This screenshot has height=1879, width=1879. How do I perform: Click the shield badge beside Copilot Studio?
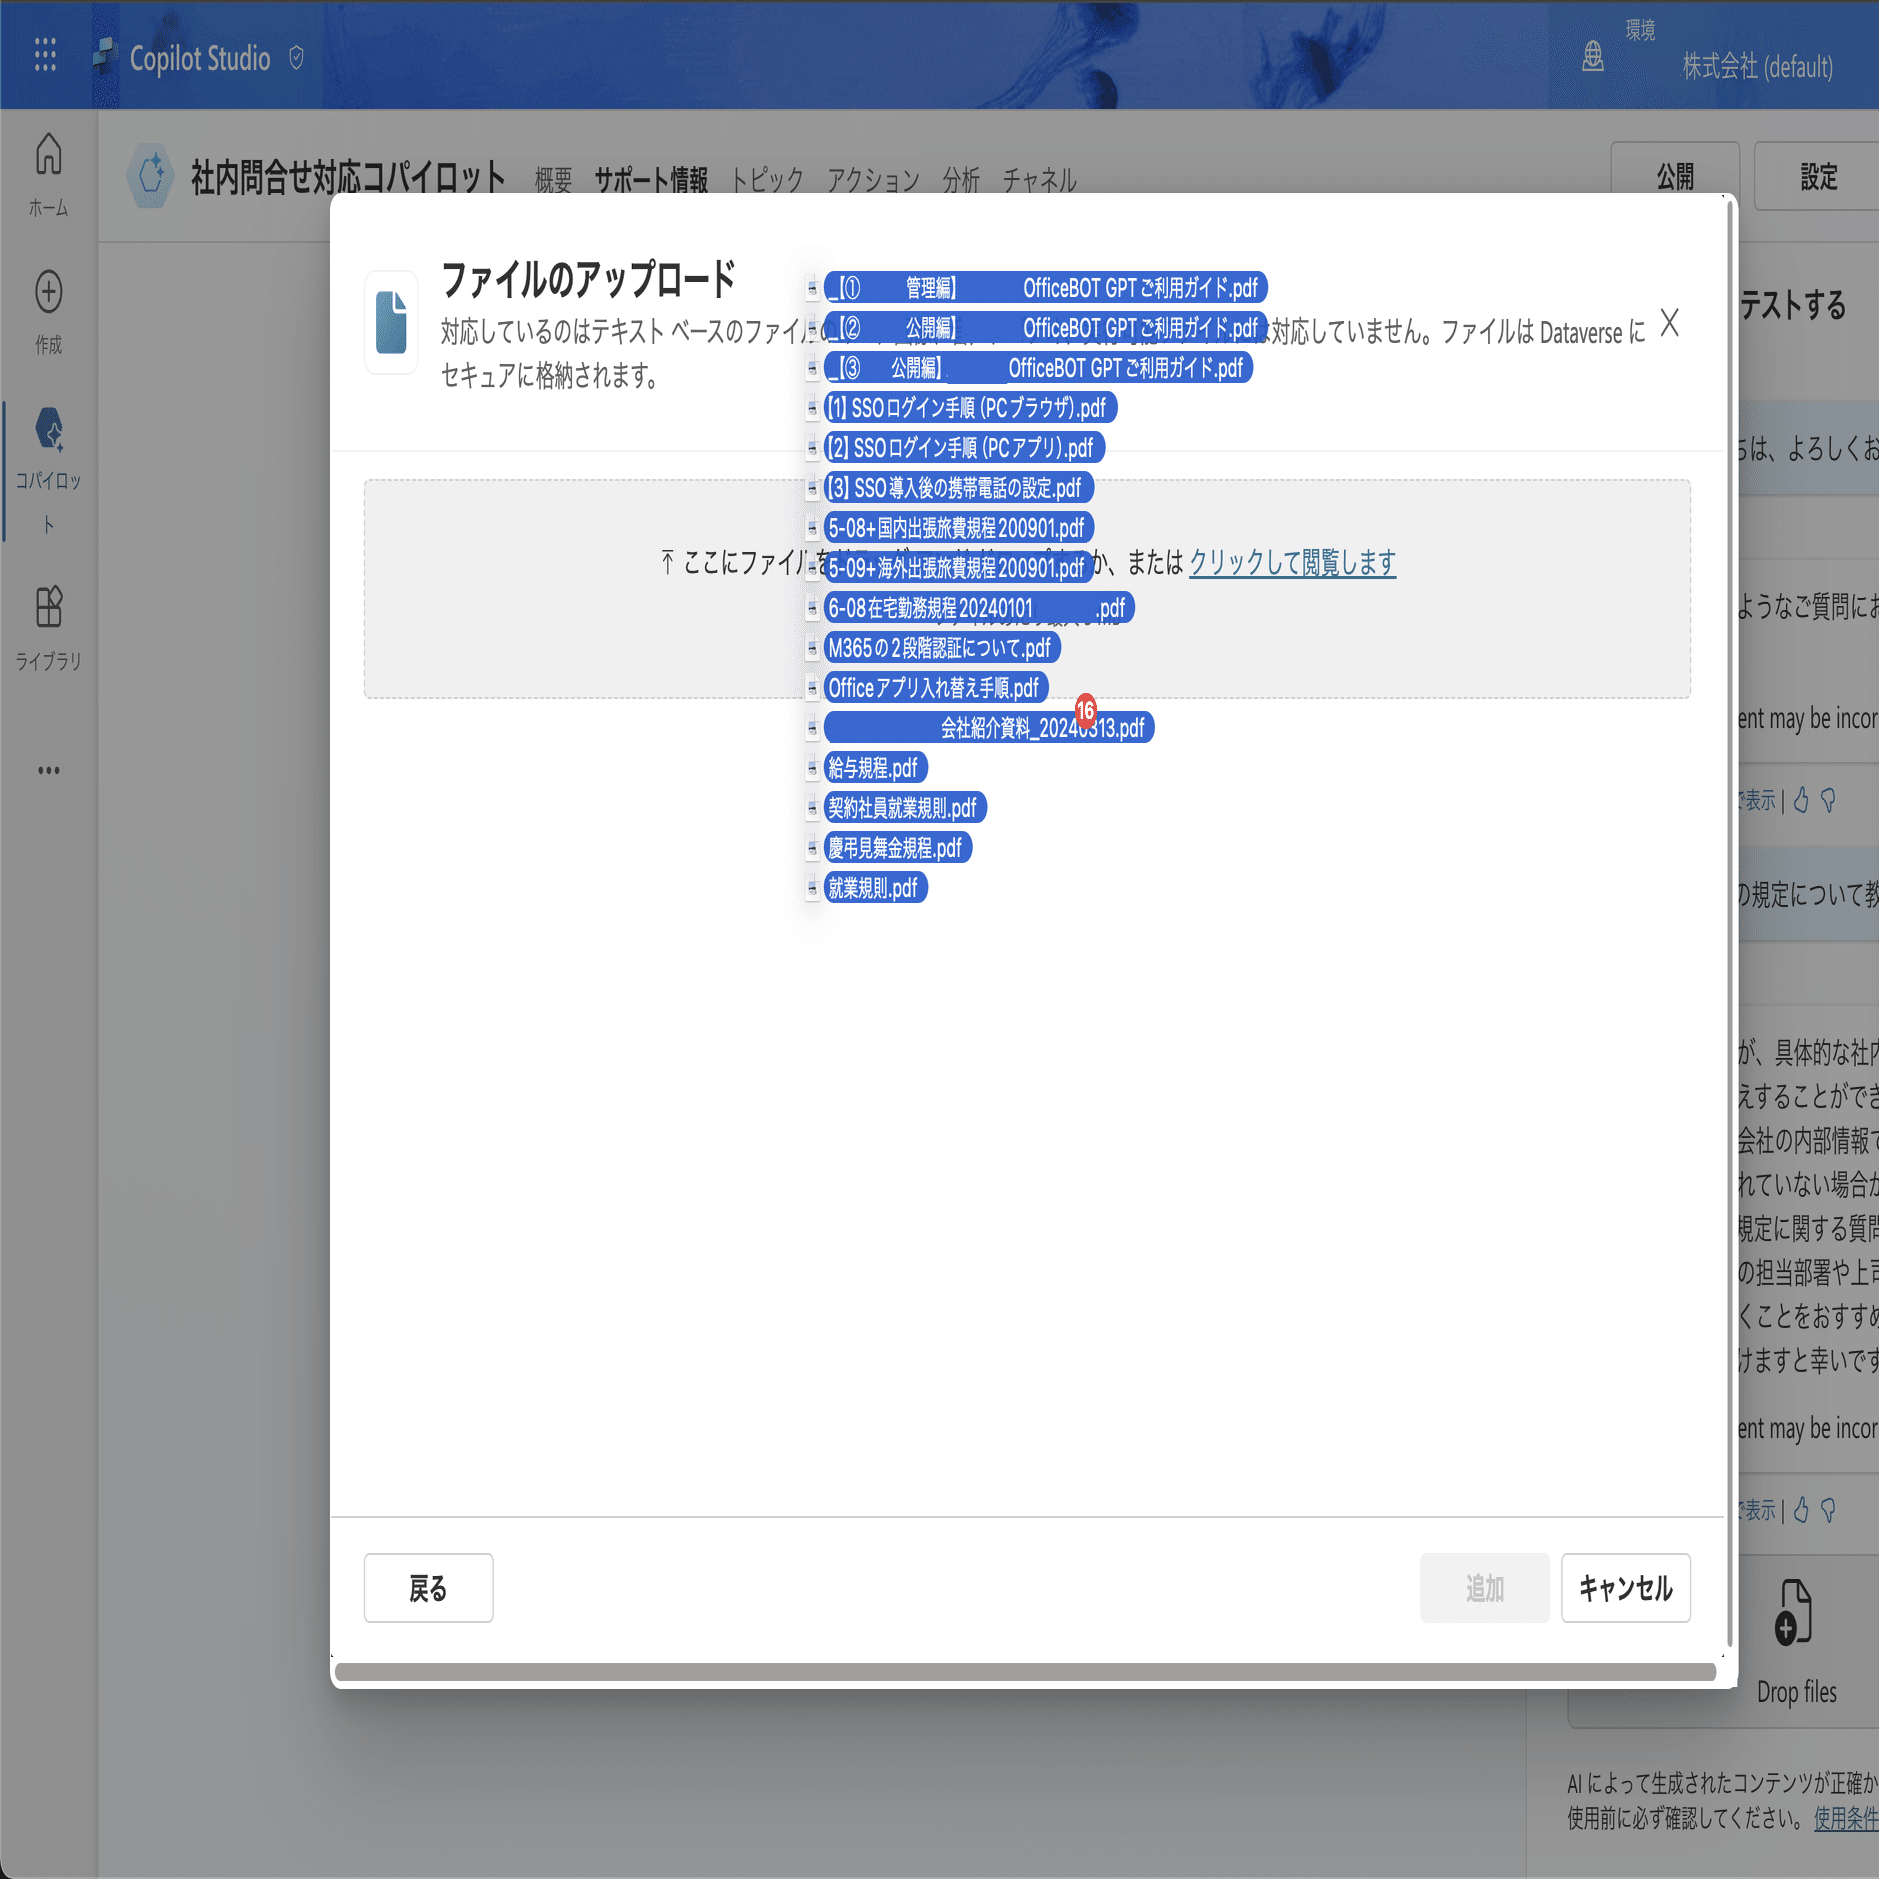[296, 57]
